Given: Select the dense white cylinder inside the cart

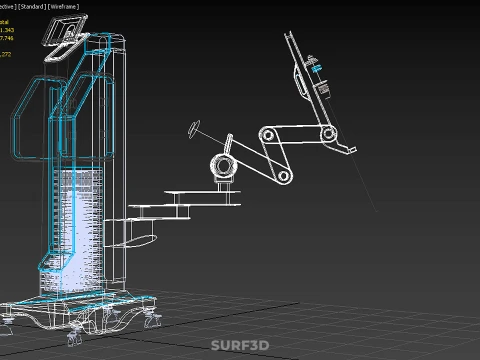Looking at the screenshot, I should tap(77, 230).
